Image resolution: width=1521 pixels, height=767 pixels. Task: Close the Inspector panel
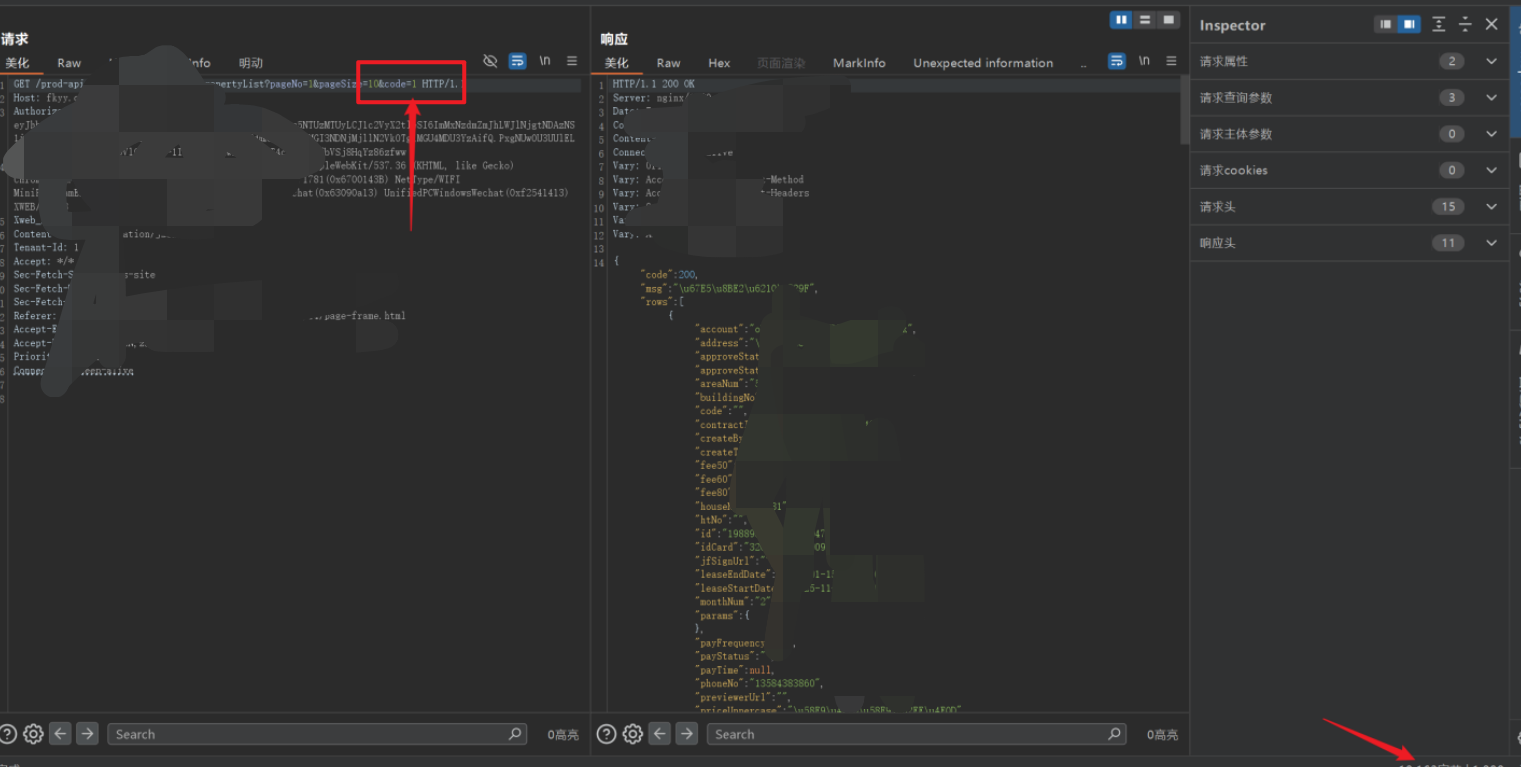click(x=1492, y=24)
